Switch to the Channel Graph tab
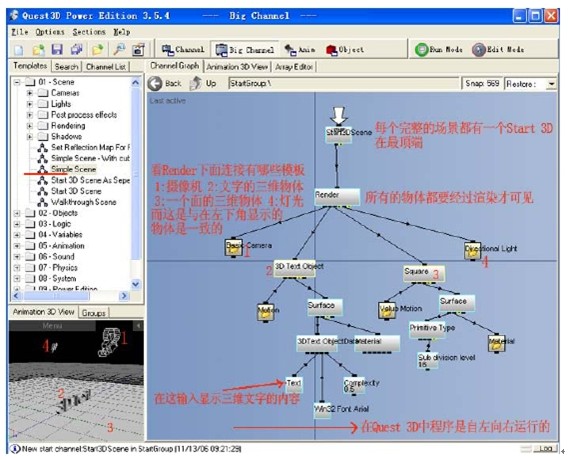Viewport: 570px width, 460px height. coord(174,66)
